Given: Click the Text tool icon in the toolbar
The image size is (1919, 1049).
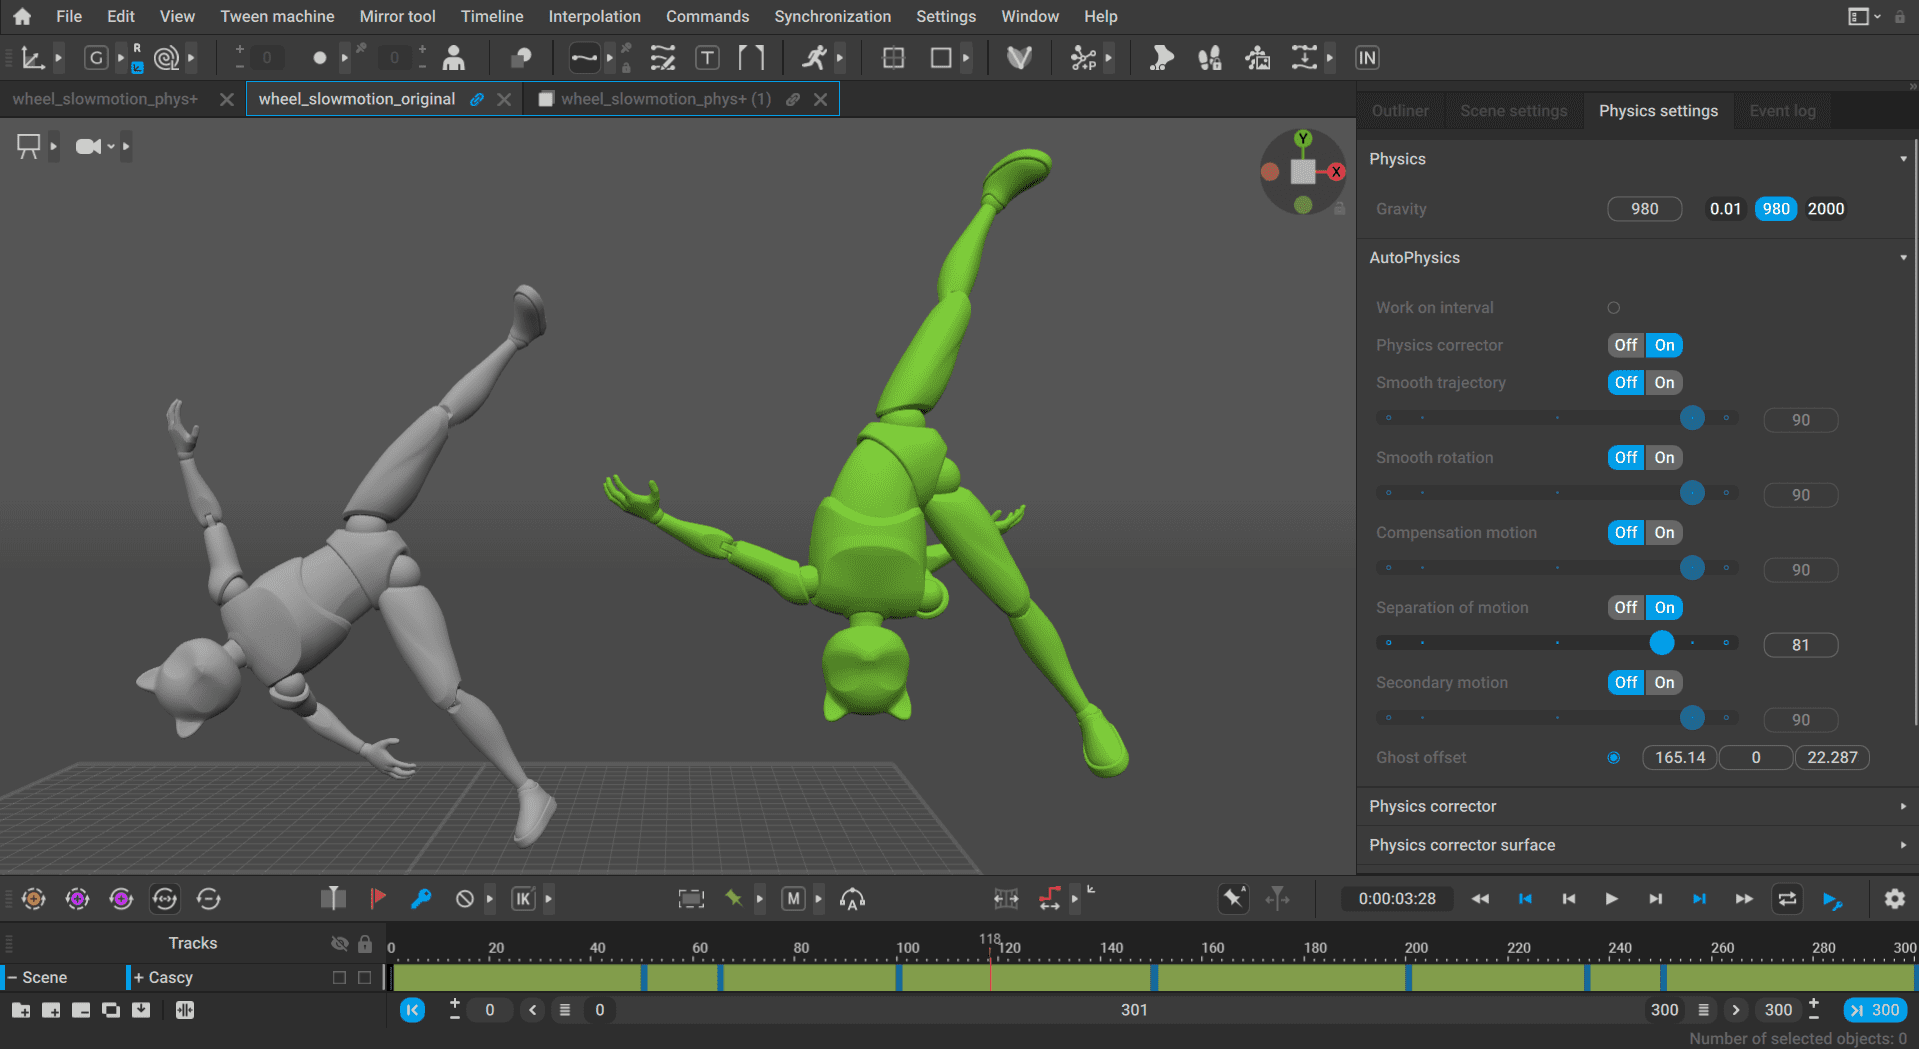Looking at the screenshot, I should pyautogui.click(x=707, y=57).
